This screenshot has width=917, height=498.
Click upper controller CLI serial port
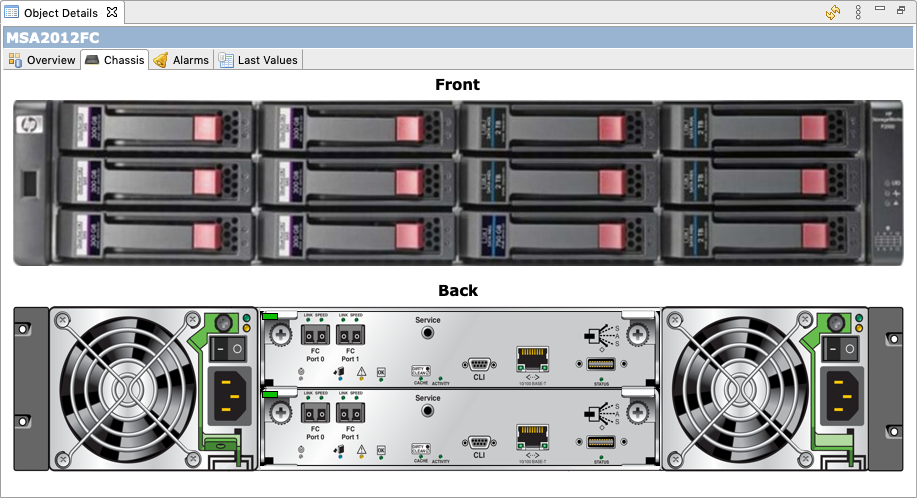pos(479,365)
